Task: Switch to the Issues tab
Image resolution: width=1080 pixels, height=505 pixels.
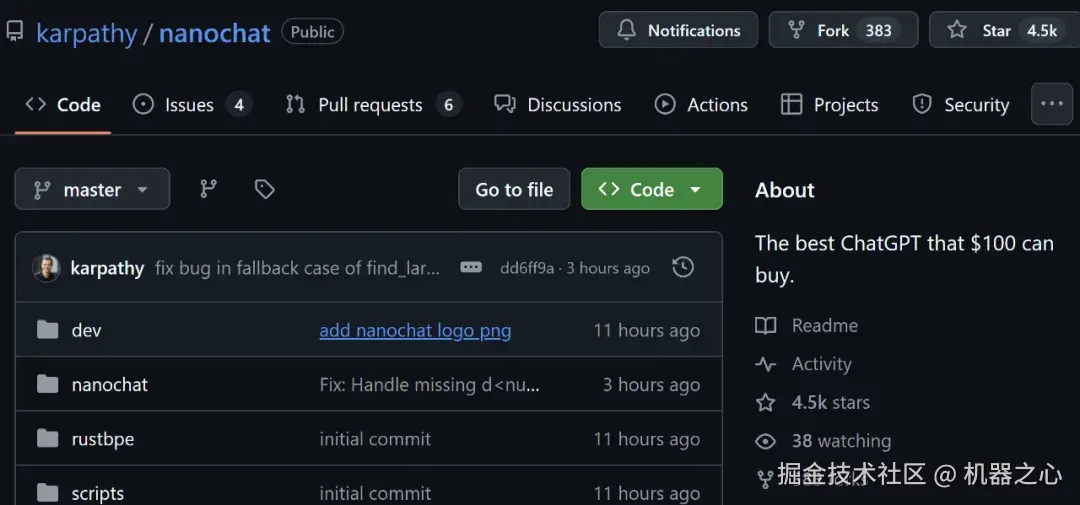Action: click(189, 105)
